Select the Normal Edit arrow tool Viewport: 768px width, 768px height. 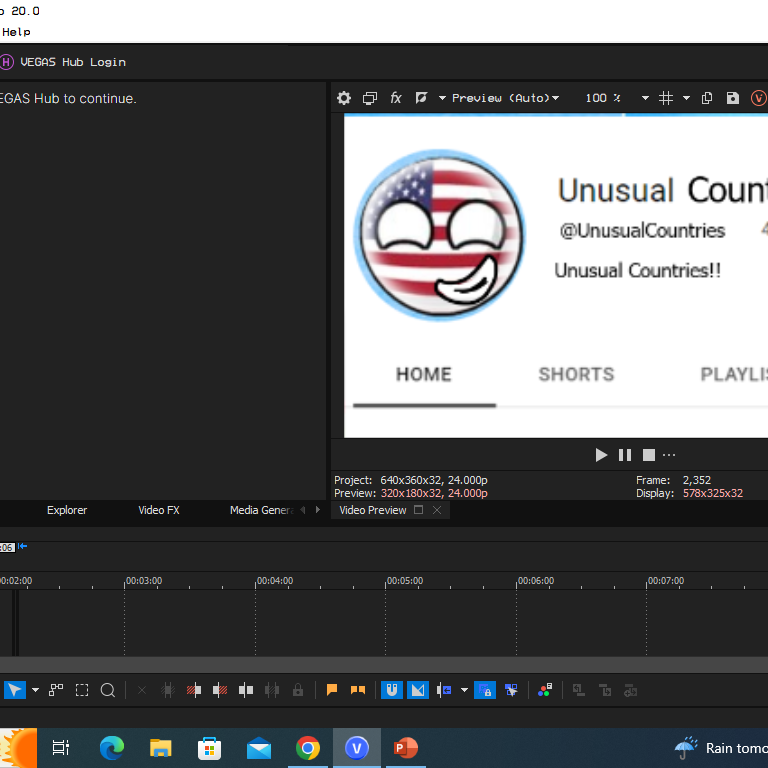click(14, 690)
